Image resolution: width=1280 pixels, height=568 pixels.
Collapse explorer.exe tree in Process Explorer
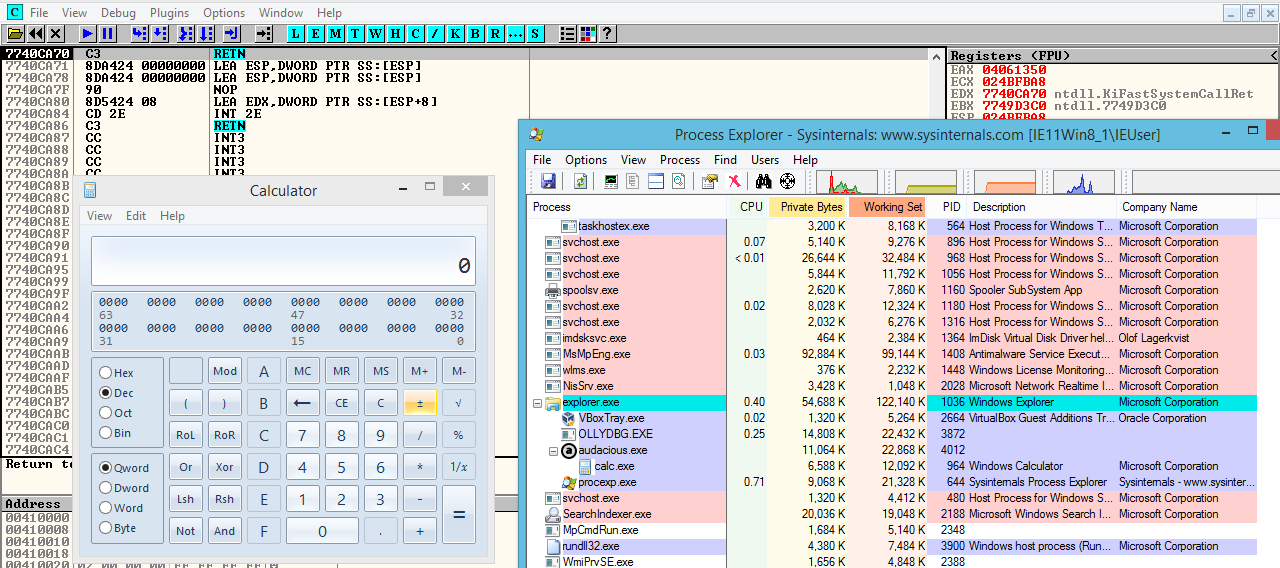[x=537, y=402]
